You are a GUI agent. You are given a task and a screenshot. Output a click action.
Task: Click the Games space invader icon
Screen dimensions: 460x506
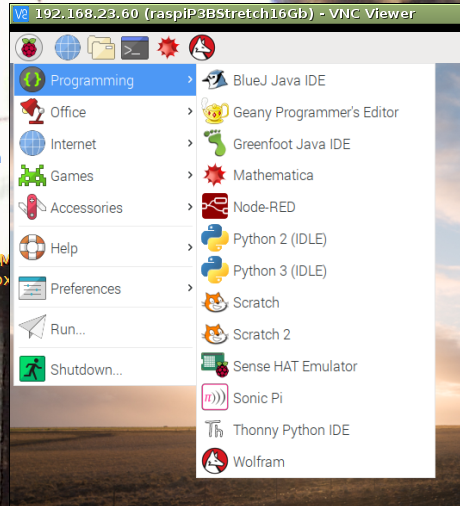[32, 175]
